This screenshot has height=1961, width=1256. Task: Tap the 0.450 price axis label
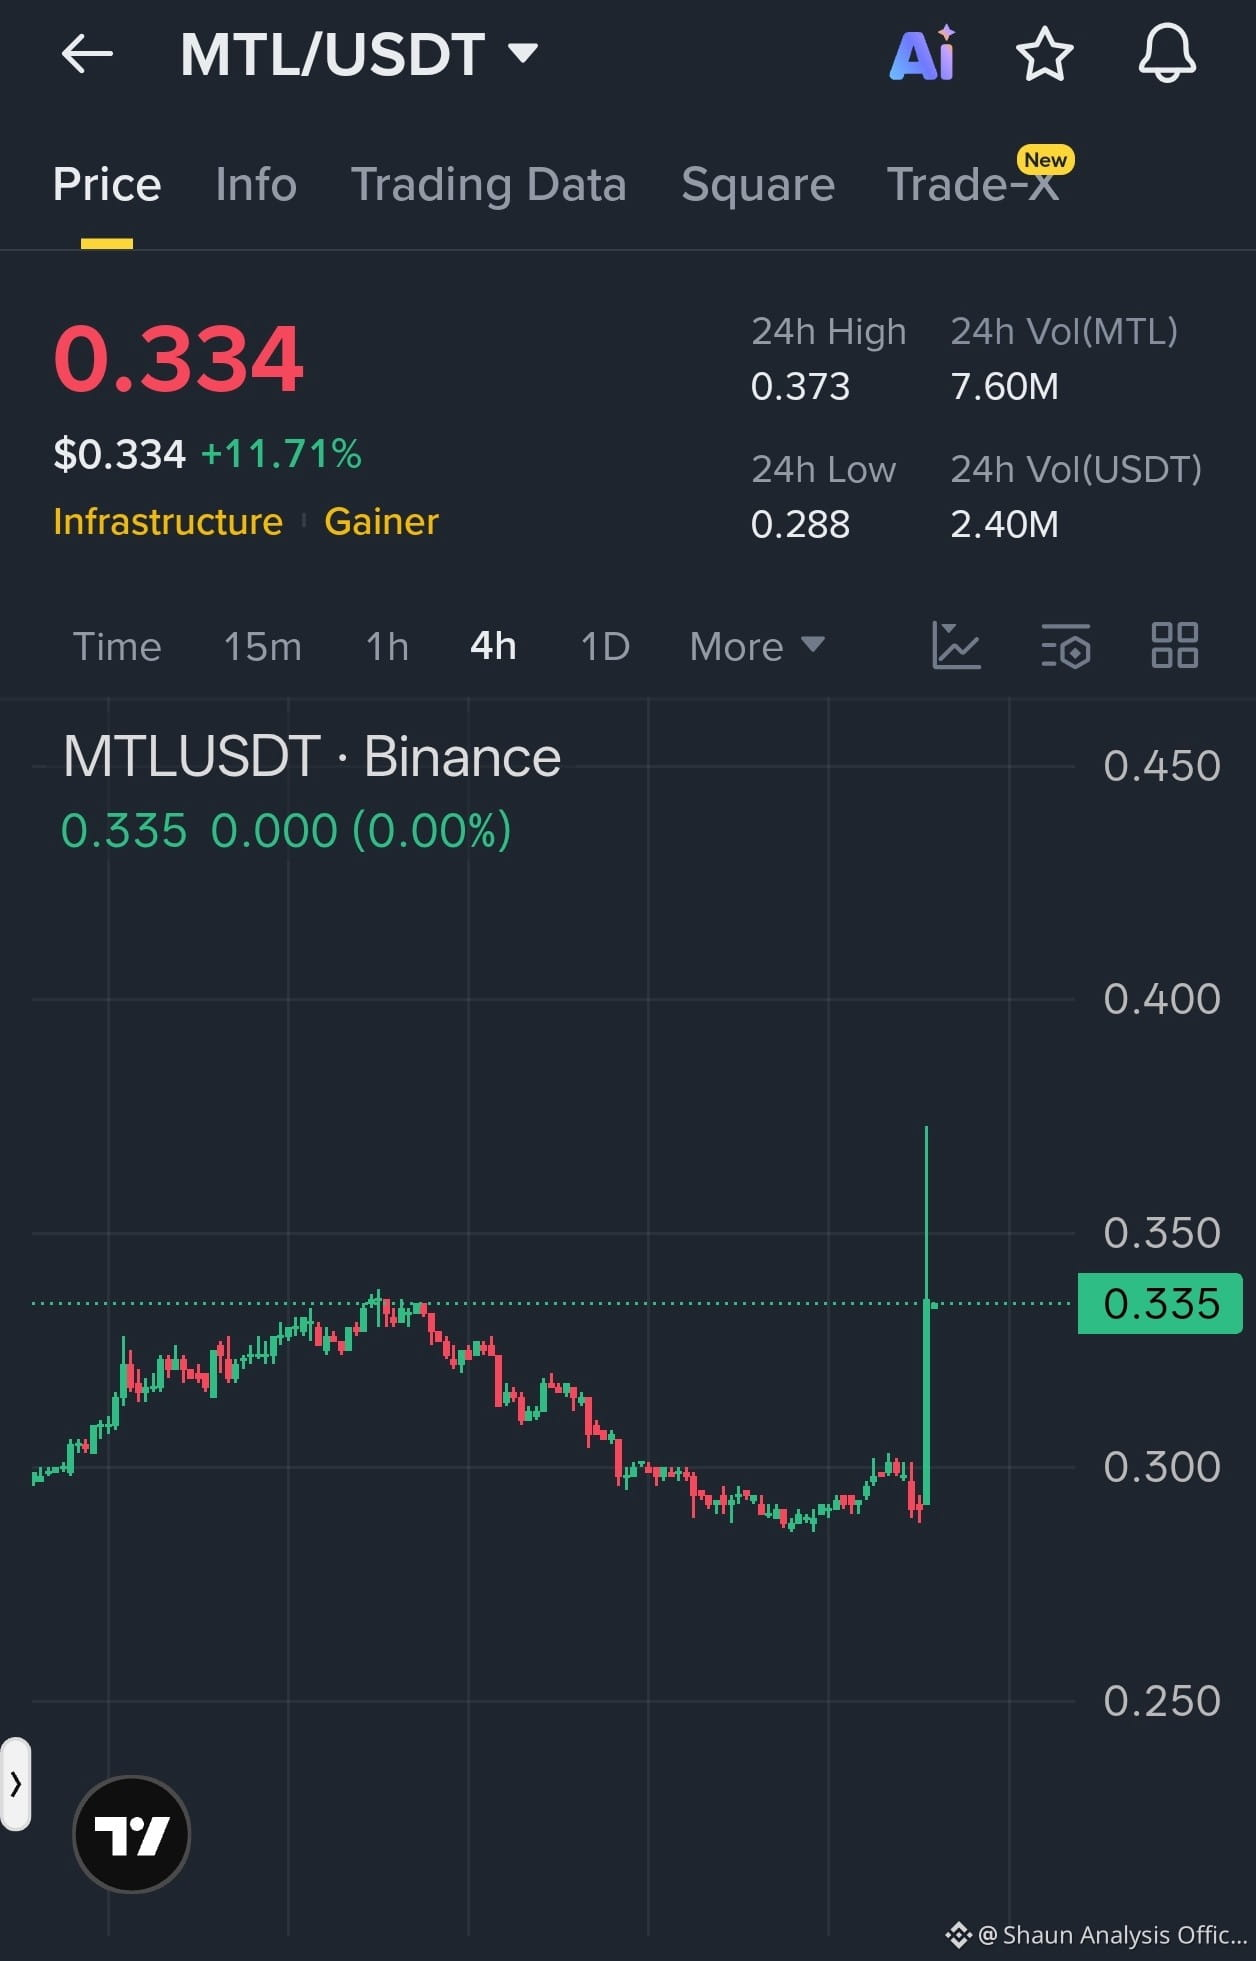[x=1162, y=766]
